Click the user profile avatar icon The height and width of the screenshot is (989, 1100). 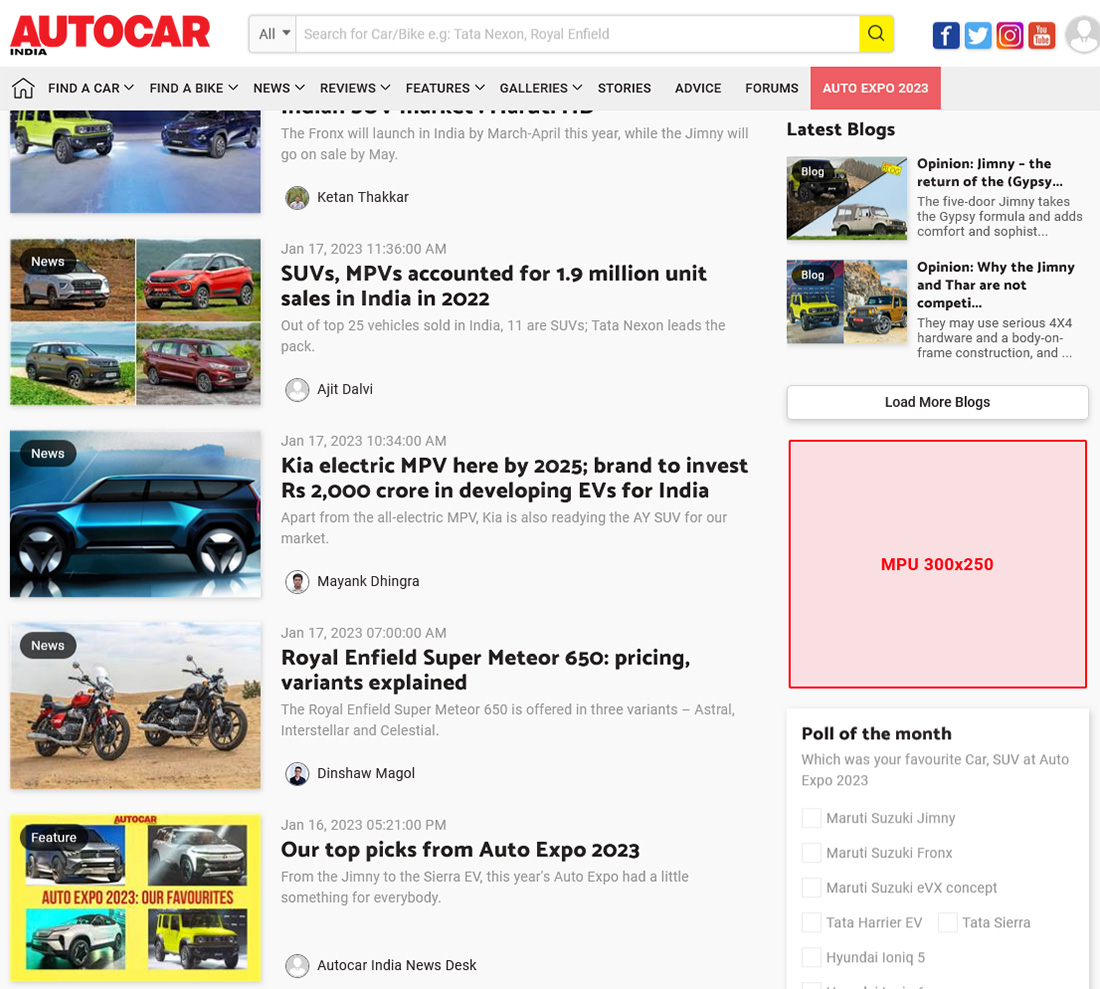click(1082, 34)
